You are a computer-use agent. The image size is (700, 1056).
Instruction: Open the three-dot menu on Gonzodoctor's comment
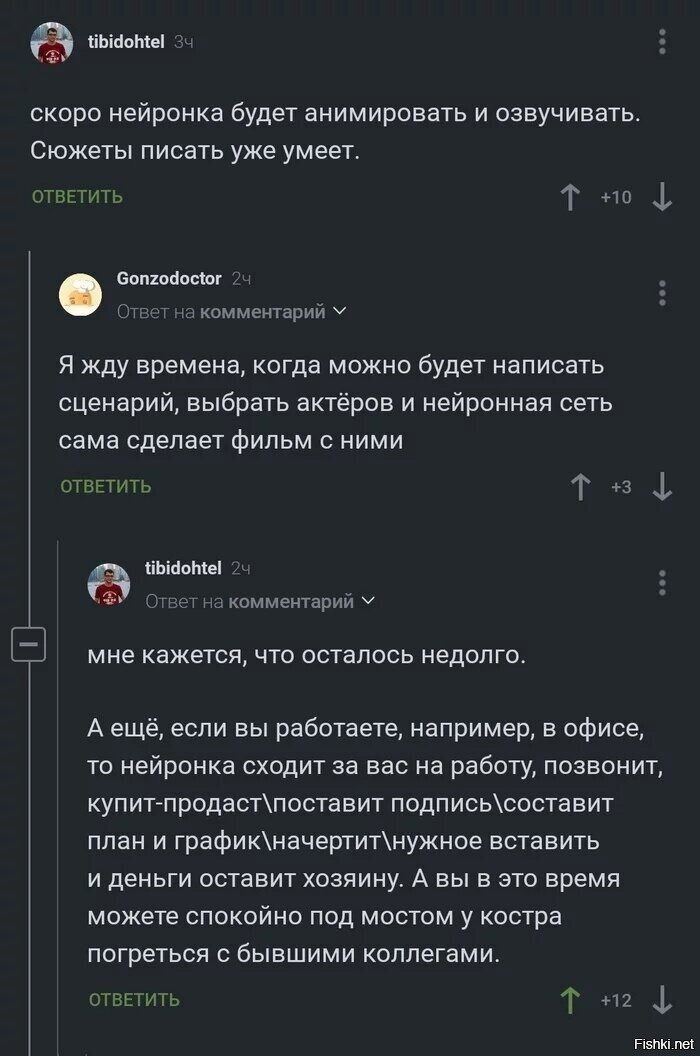click(x=660, y=291)
